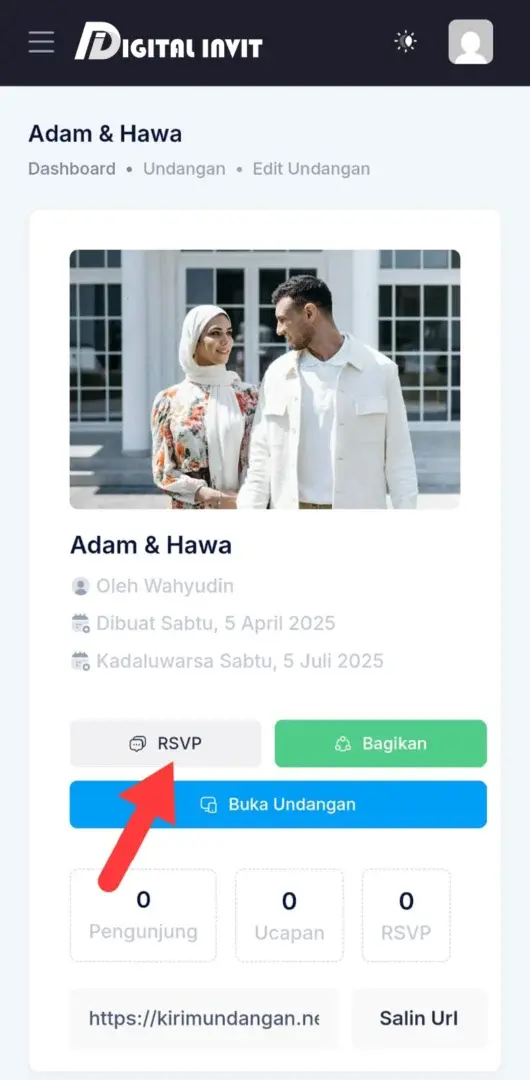Click the Buka Undangan button

coord(278,804)
